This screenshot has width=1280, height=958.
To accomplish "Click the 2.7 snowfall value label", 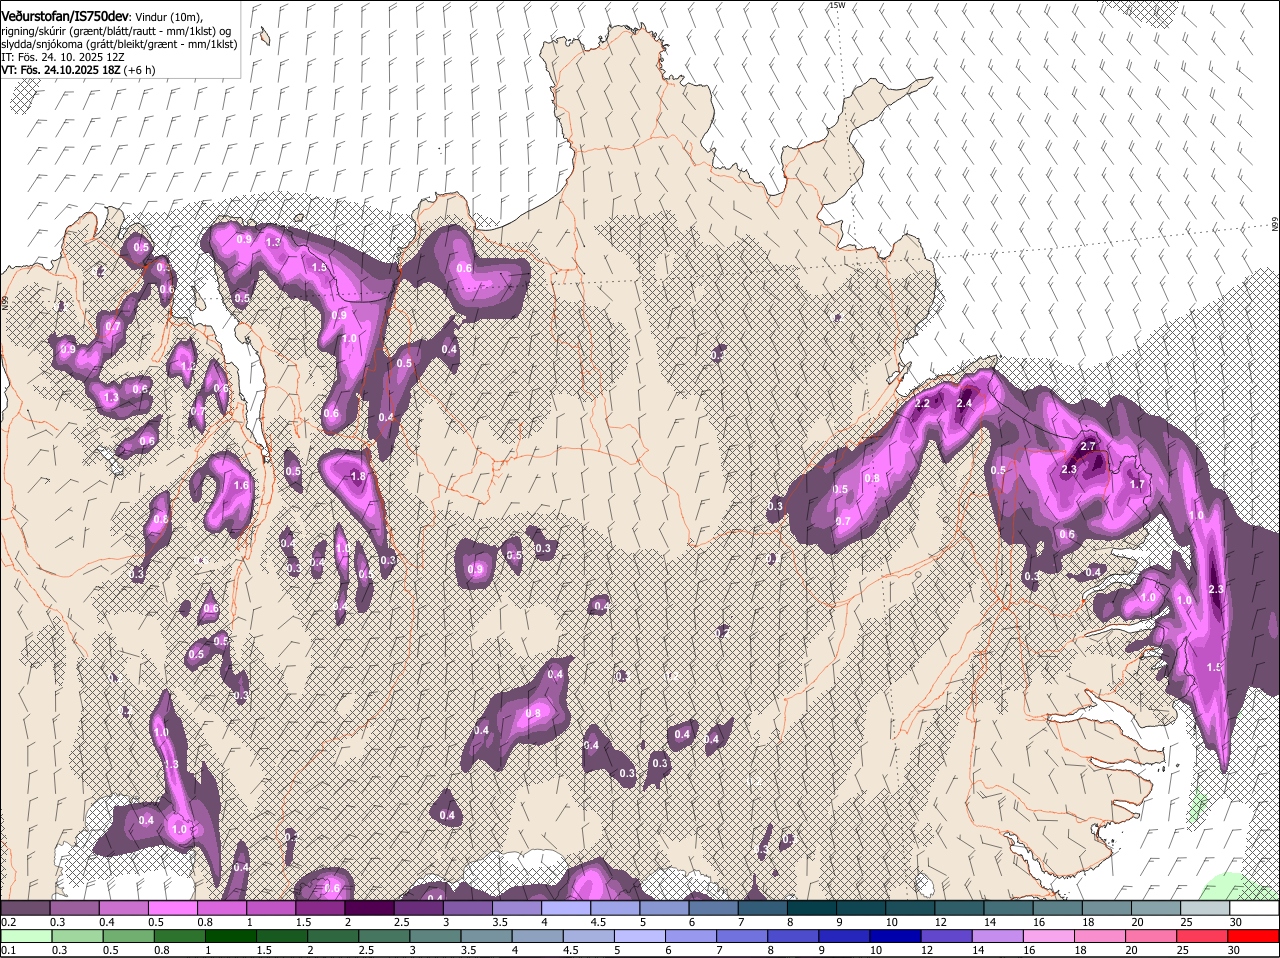I will coord(1090,446).
